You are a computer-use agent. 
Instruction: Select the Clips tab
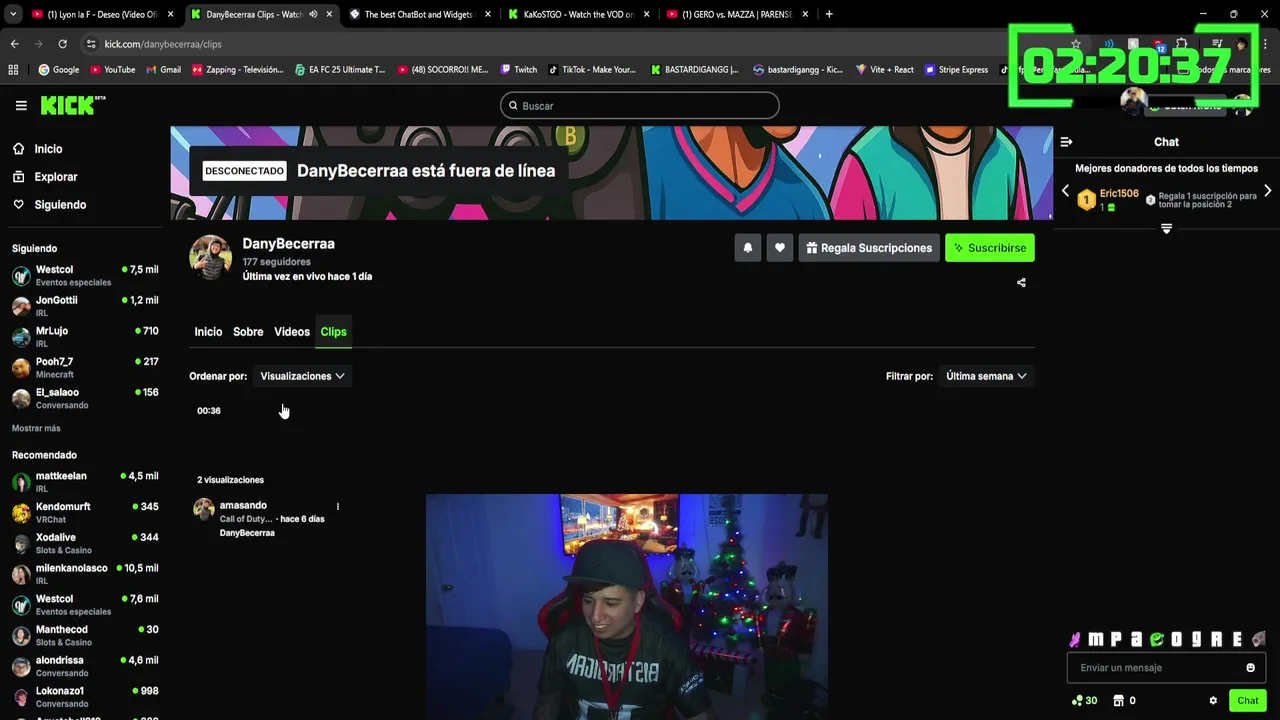pos(333,332)
